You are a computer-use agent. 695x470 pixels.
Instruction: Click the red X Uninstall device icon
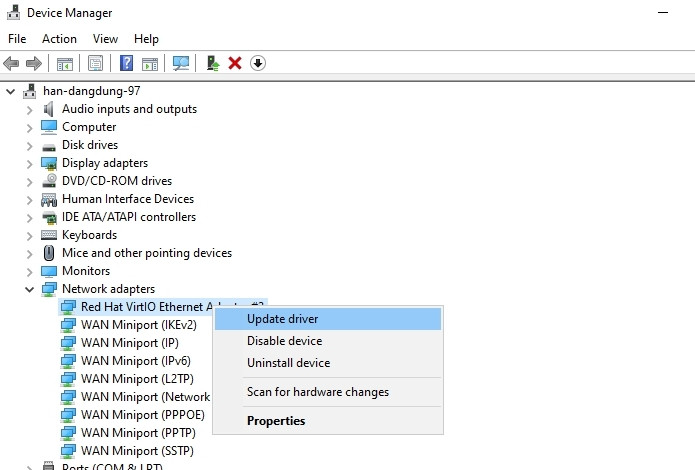(235, 63)
